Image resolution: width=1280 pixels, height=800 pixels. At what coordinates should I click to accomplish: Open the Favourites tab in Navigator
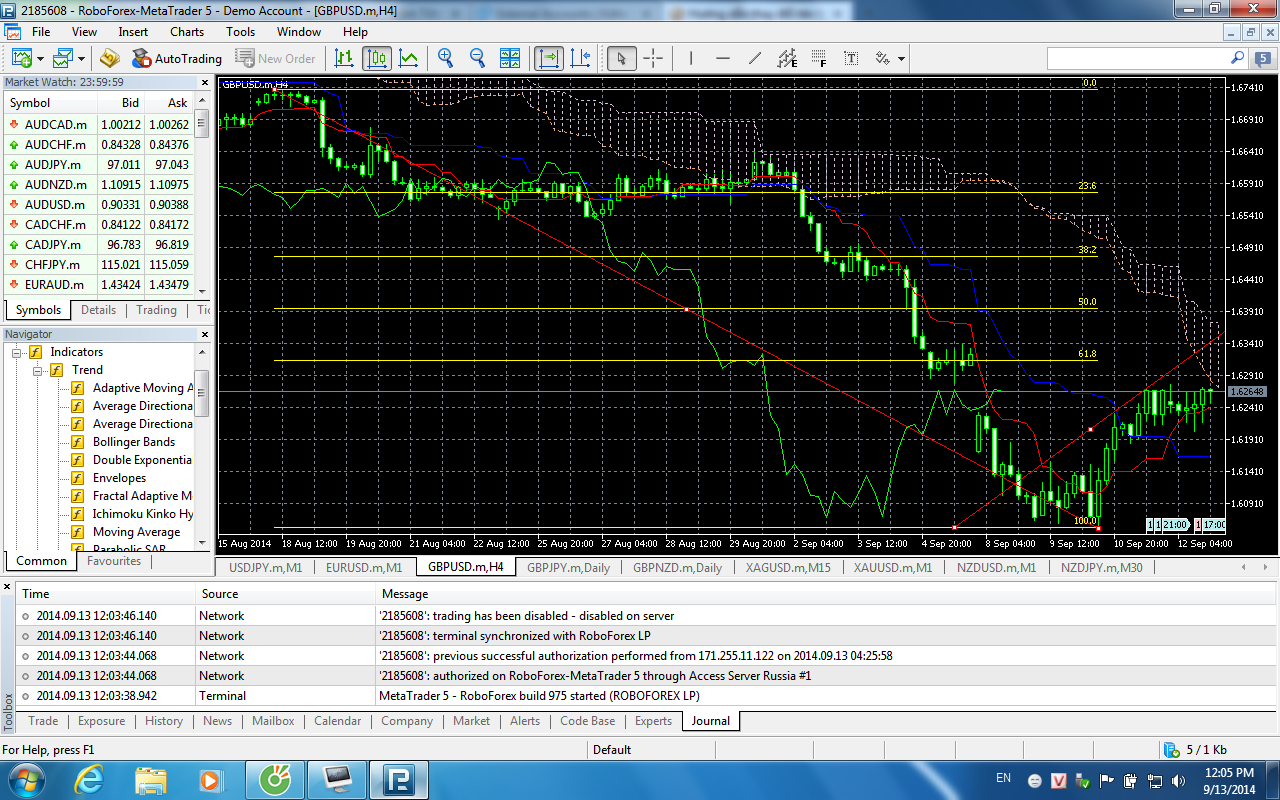(x=114, y=561)
